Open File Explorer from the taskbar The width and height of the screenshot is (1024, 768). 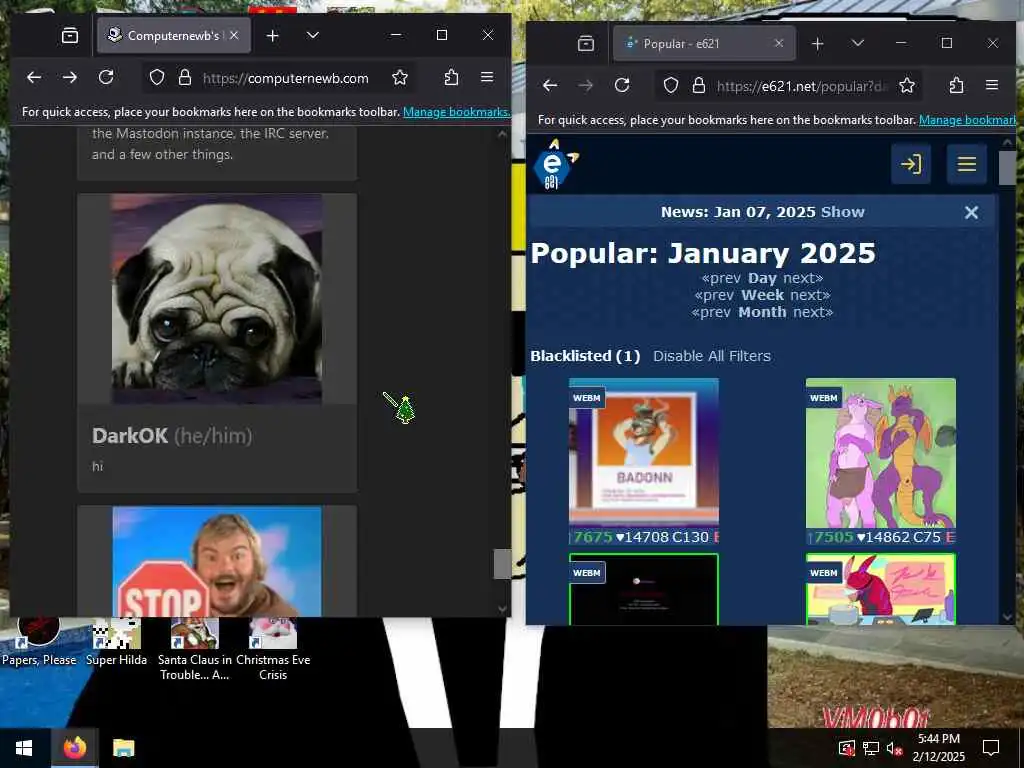pyautogui.click(x=123, y=748)
